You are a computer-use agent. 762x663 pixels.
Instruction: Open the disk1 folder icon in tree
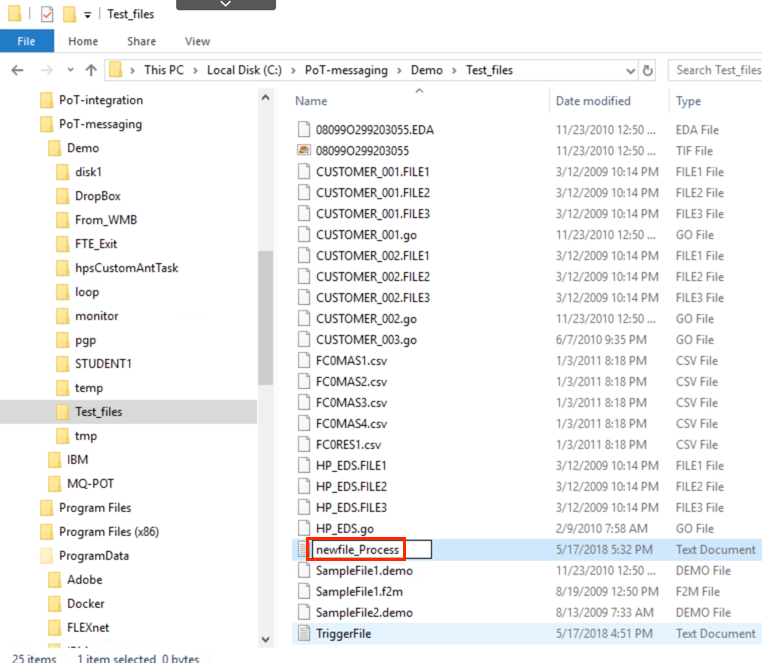pos(62,172)
